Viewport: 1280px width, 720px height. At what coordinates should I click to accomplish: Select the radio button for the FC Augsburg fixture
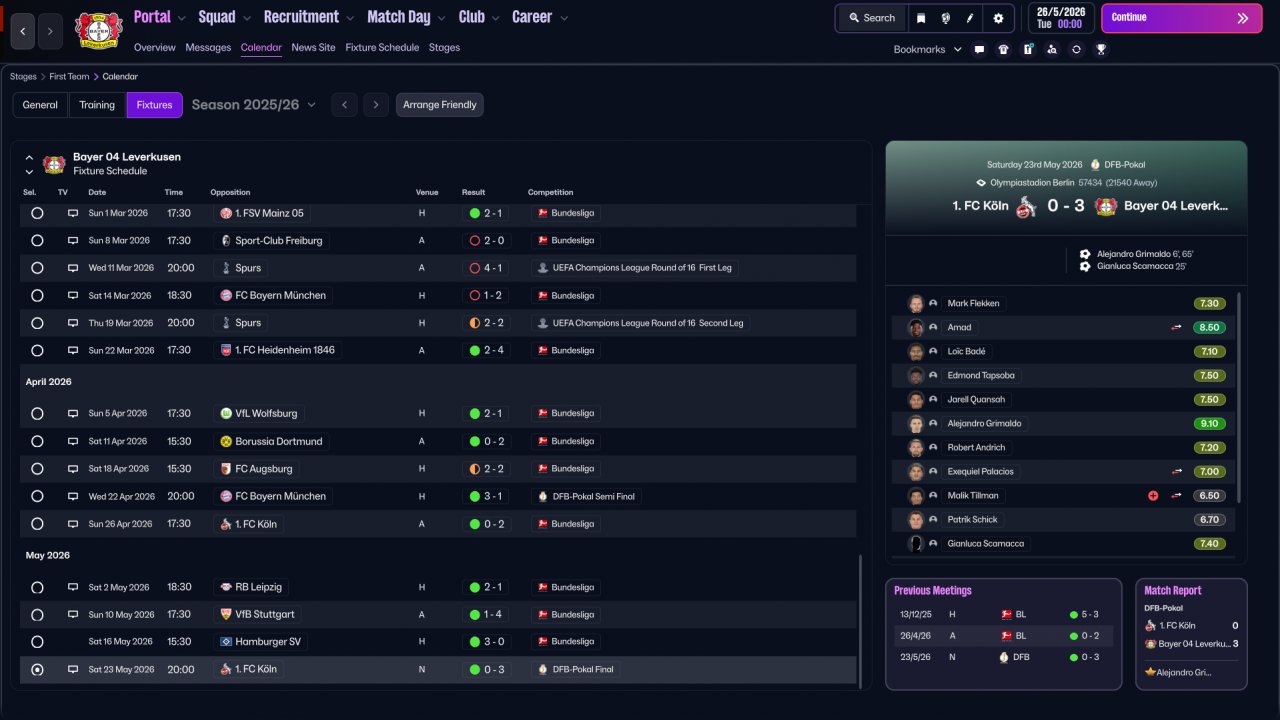click(37, 469)
